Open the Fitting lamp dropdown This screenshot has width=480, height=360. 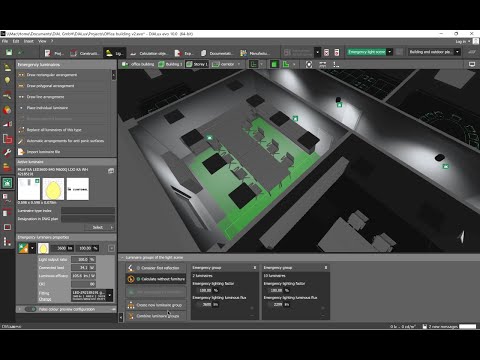click(110, 295)
